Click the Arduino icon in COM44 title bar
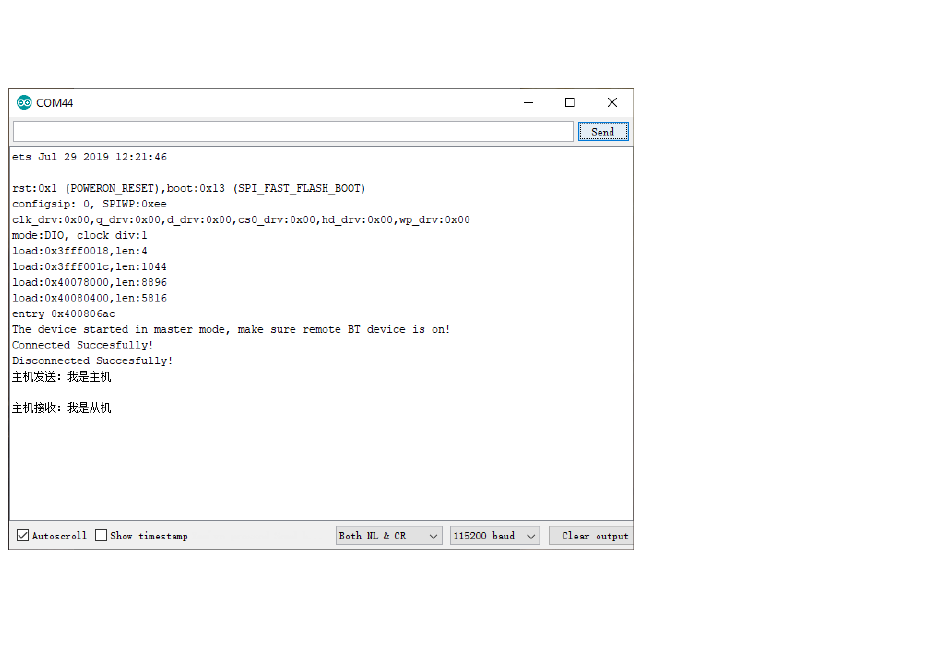The width and height of the screenshot is (950, 648). coord(24,103)
